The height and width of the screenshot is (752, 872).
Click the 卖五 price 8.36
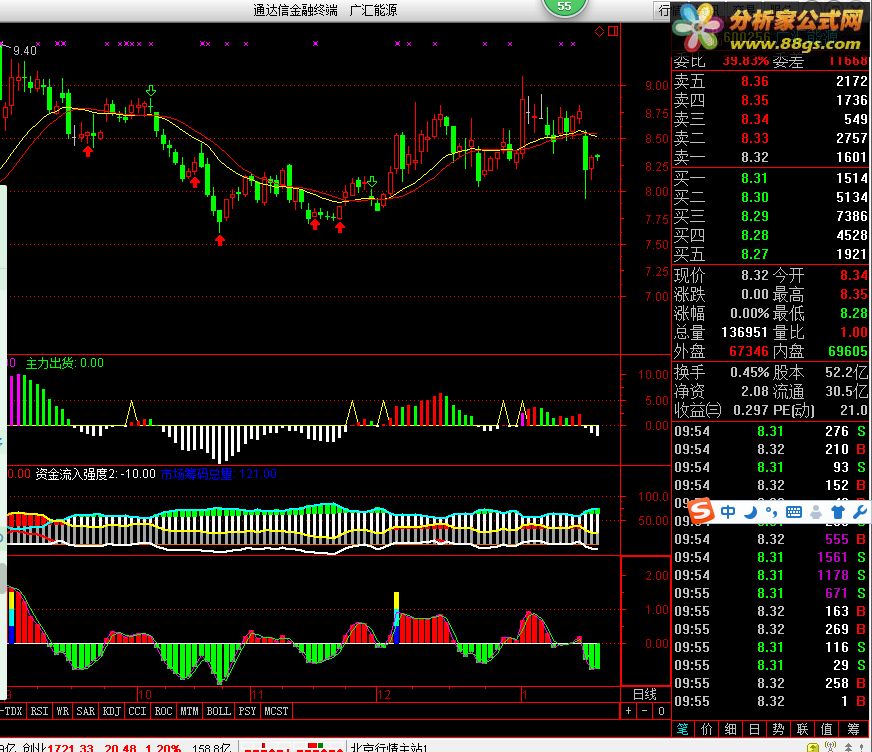755,81
